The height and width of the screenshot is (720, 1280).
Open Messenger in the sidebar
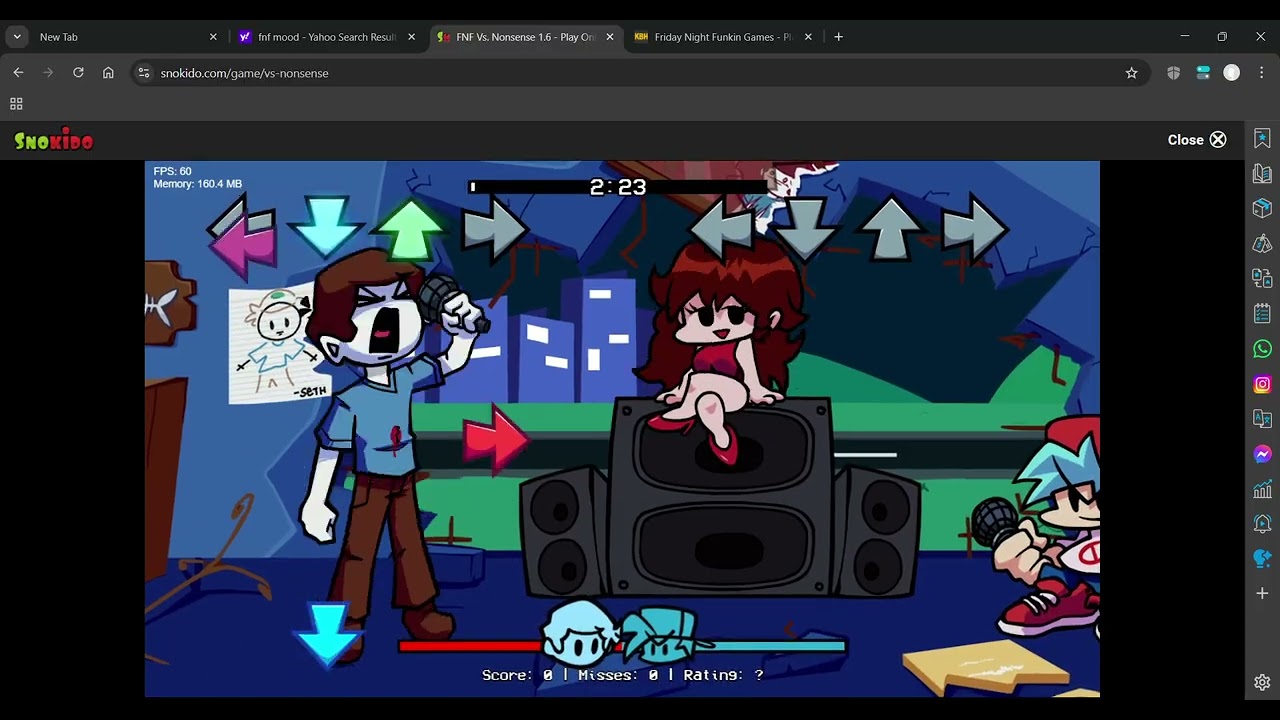coord(1262,454)
